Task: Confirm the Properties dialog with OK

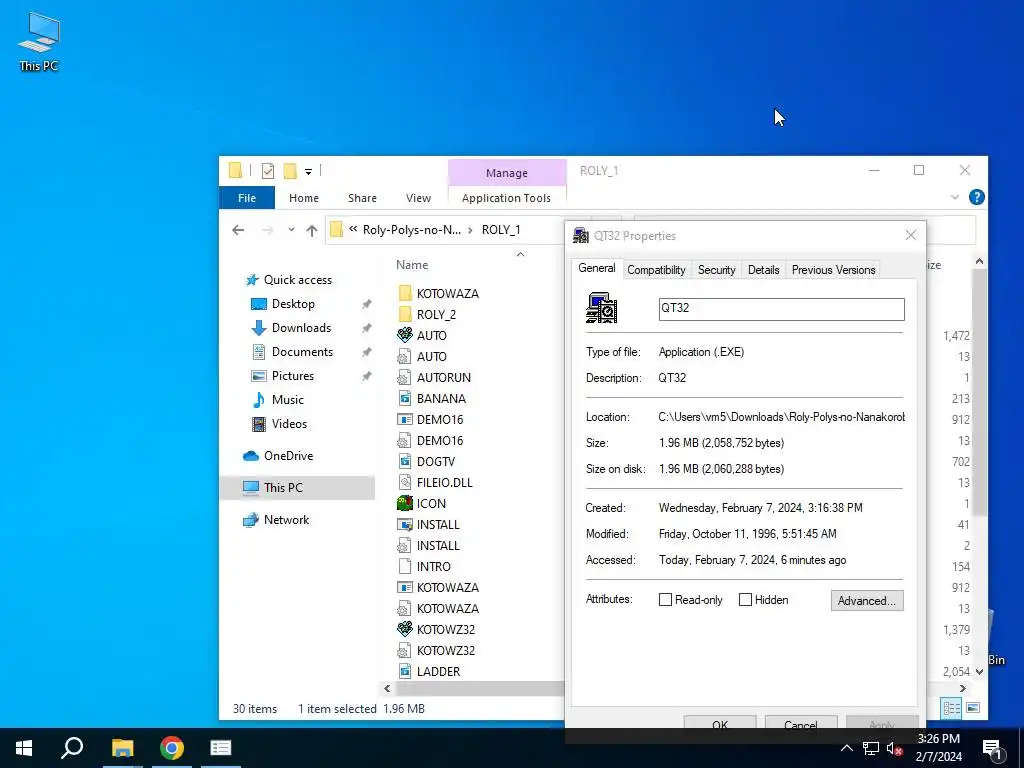Action: [720, 722]
